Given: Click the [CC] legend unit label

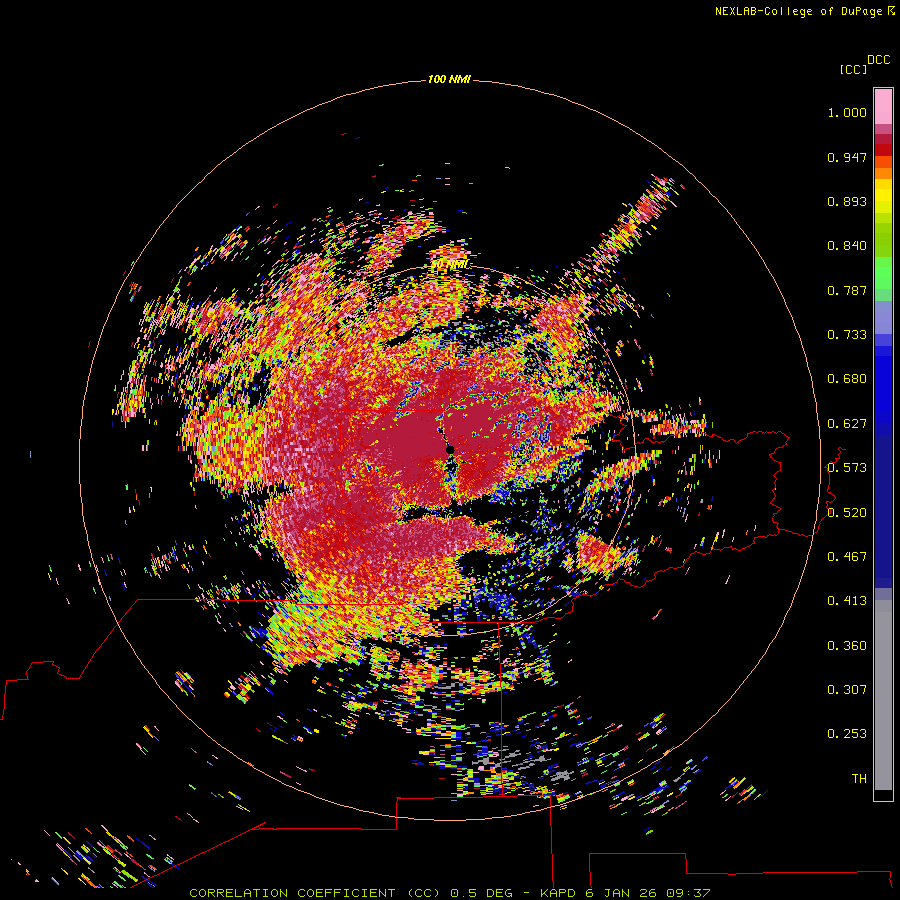Looking at the screenshot, I should coord(853,69).
